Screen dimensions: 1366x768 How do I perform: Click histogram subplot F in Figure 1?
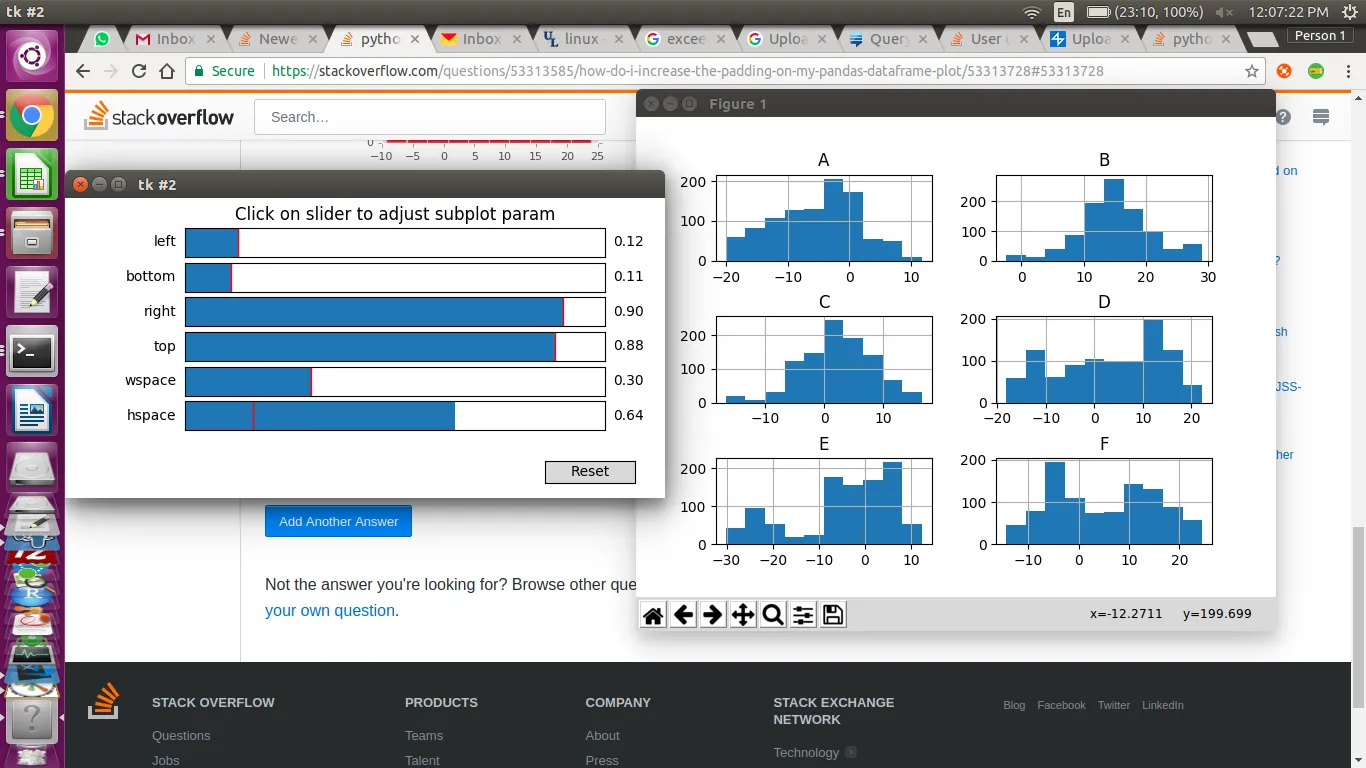click(x=1104, y=502)
